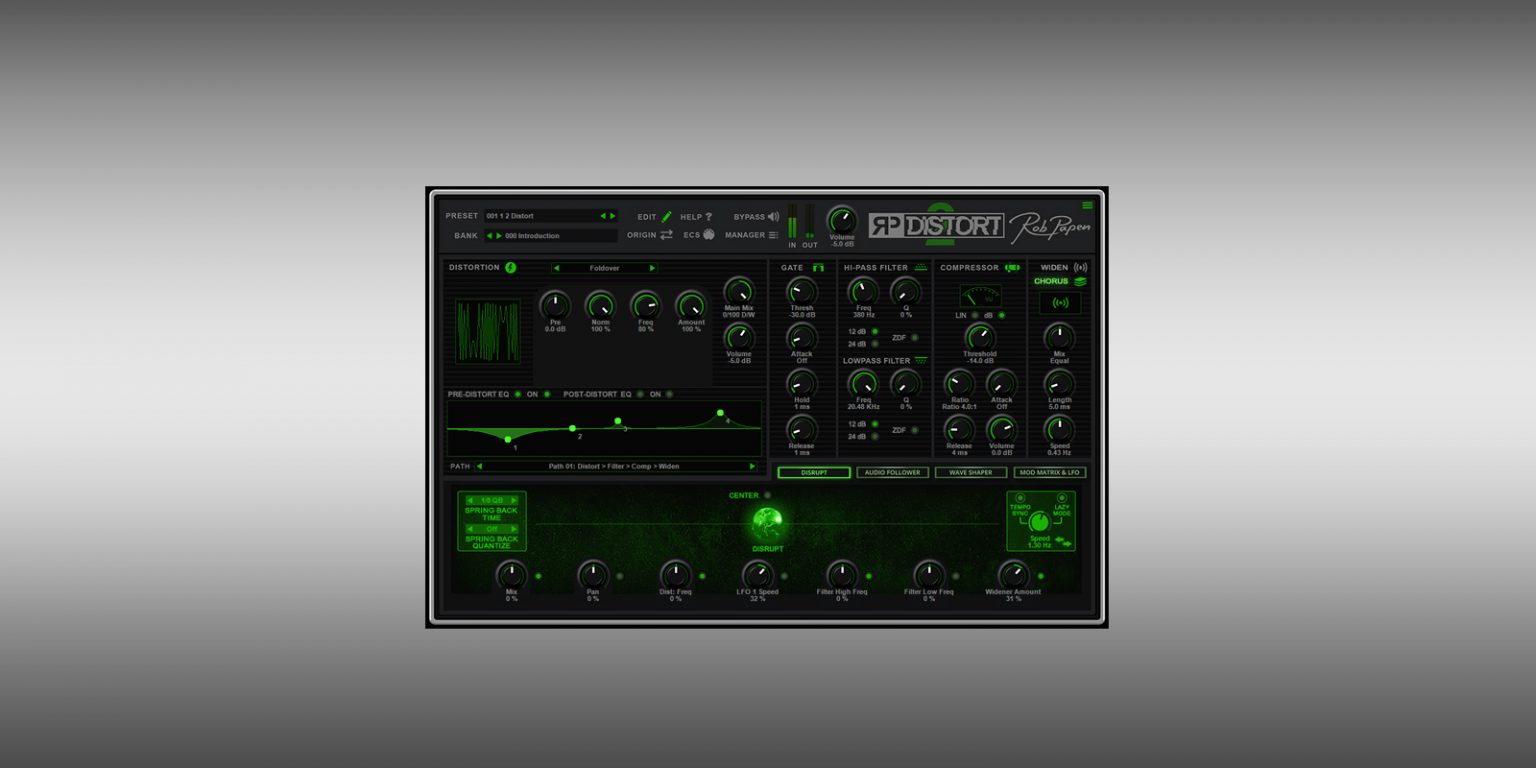Image resolution: width=1536 pixels, height=768 pixels.
Task: Advance to the next Preset with right arrow
Action: click(613, 215)
